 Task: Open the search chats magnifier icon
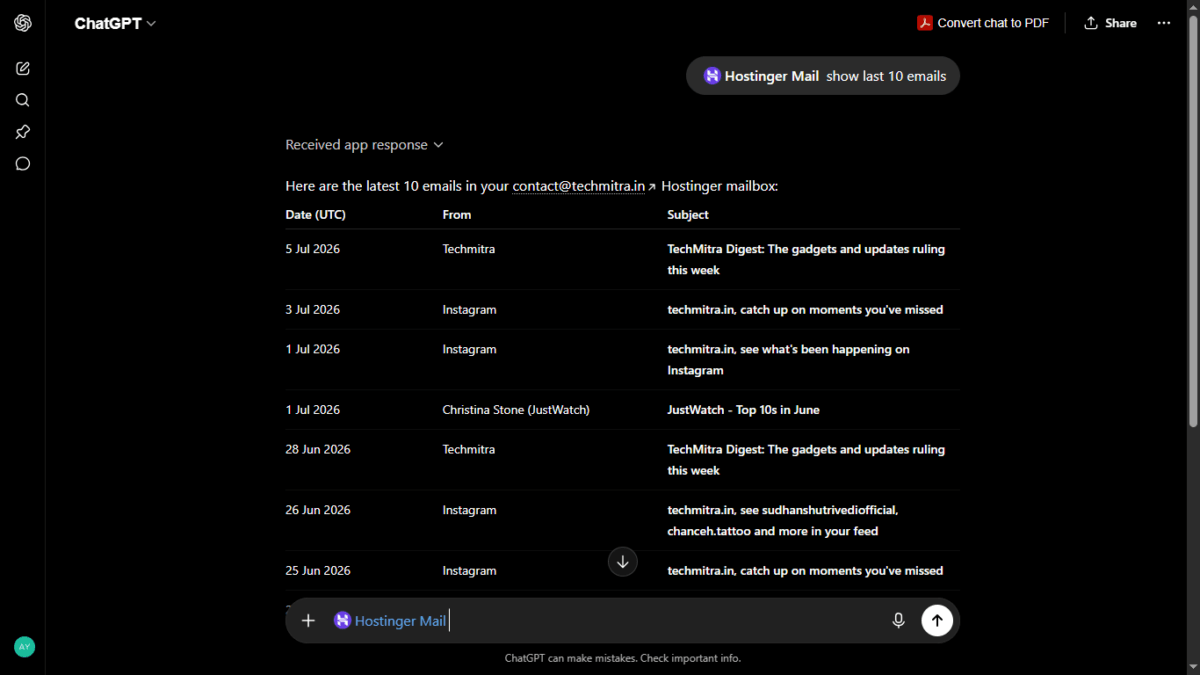[x=23, y=100]
